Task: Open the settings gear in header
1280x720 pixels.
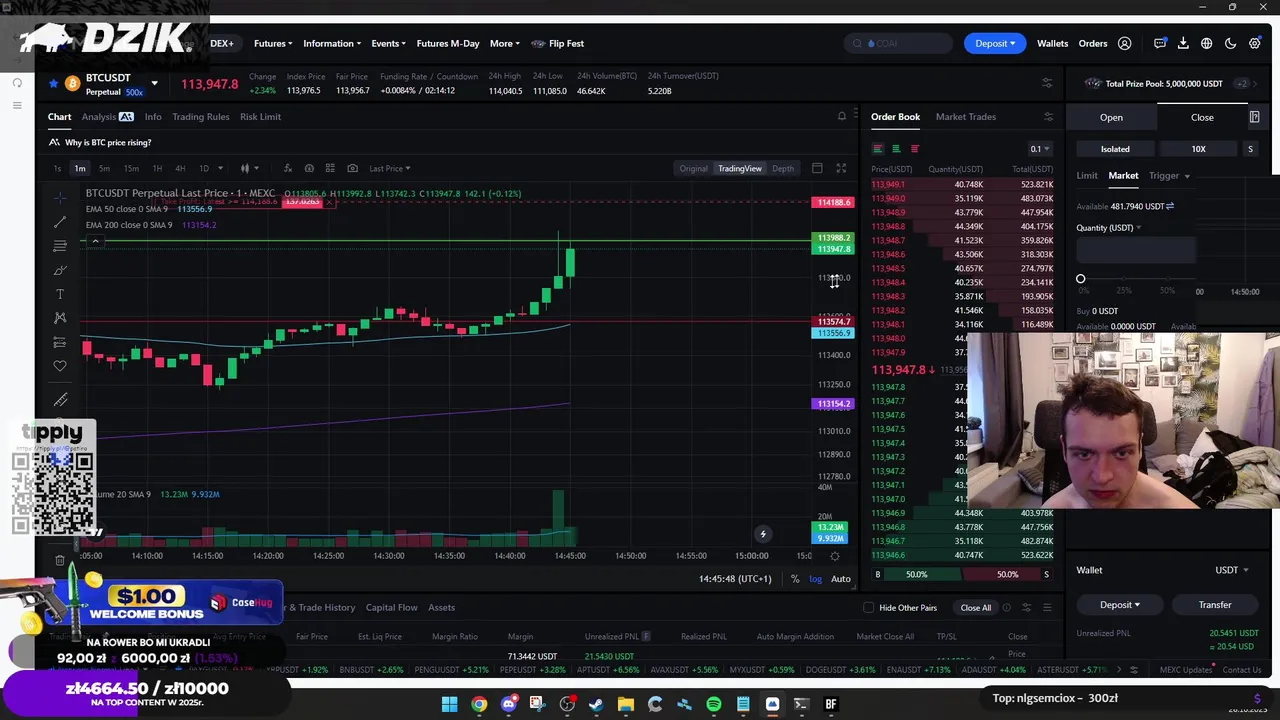Action: coord(1255,44)
